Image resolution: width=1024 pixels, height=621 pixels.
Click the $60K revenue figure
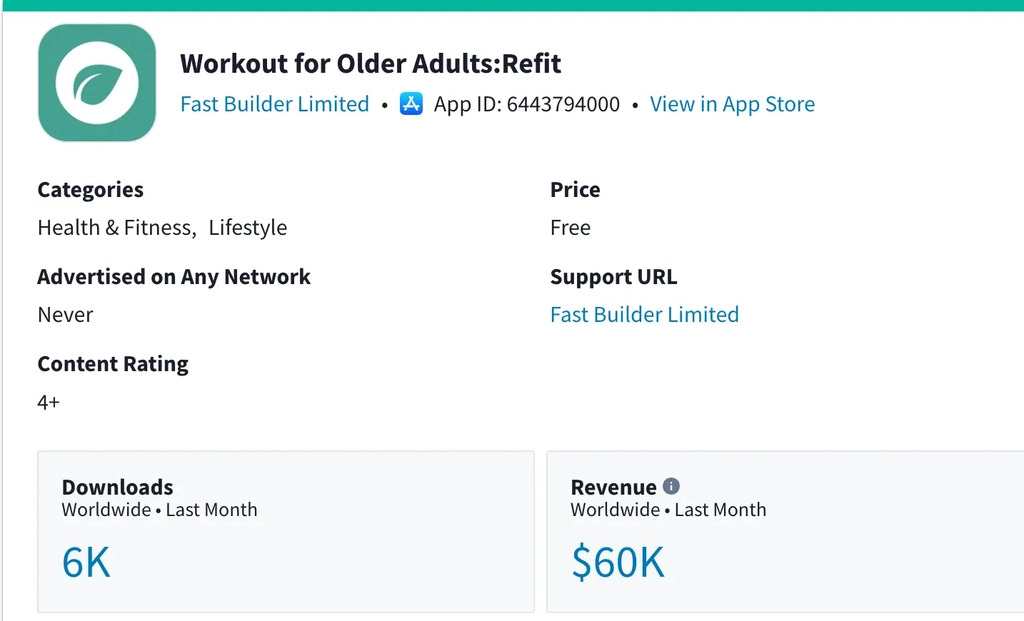(617, 563)
